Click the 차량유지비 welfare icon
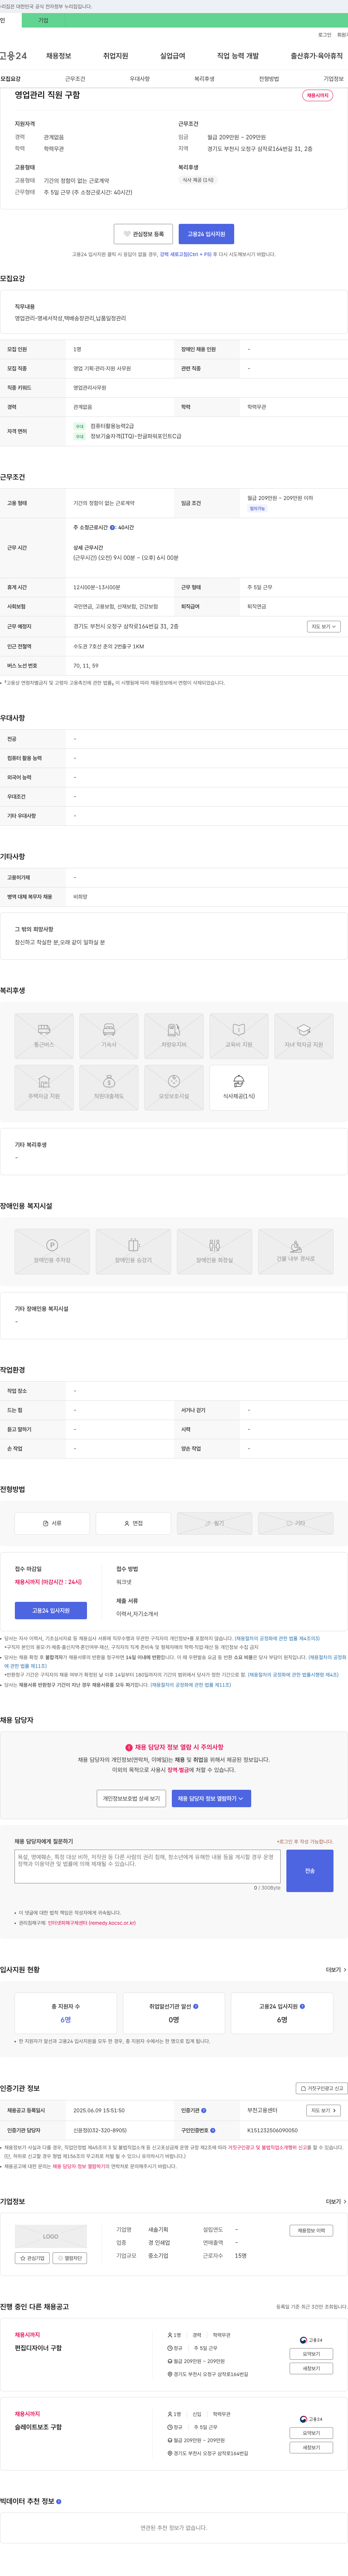The height and width of the screenshot is (2576, 348). (174, 1036)
